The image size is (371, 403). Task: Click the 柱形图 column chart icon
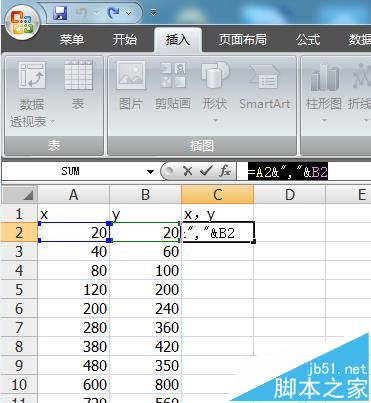pyautogui.click(x=324, y=77)
